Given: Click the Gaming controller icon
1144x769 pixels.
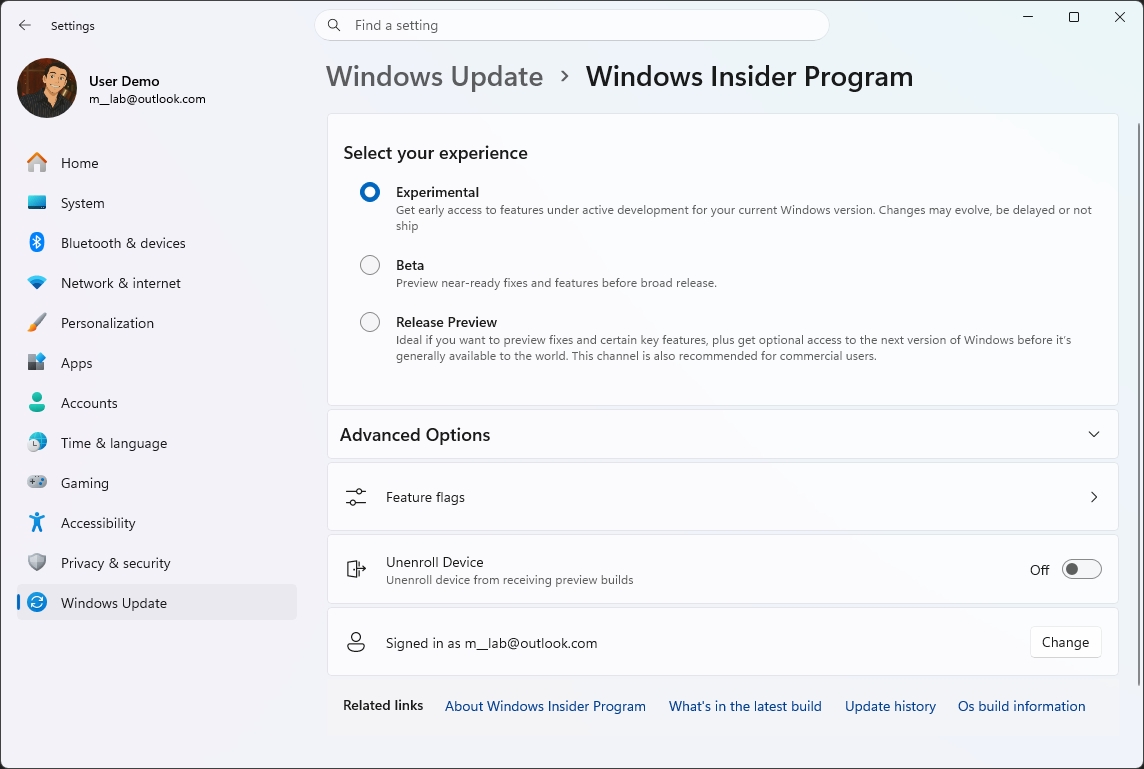Looking at the screenshot, I should coord(36,482).
